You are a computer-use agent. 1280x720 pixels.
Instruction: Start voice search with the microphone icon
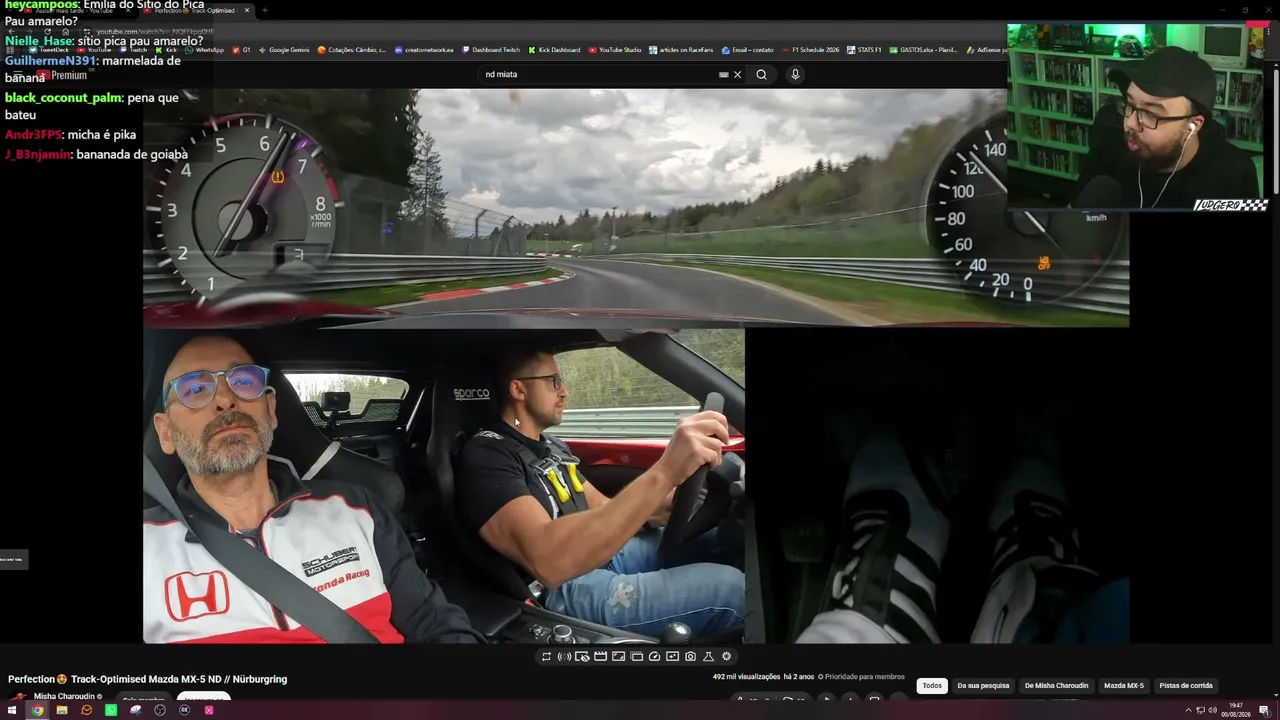tap(795, 74)
